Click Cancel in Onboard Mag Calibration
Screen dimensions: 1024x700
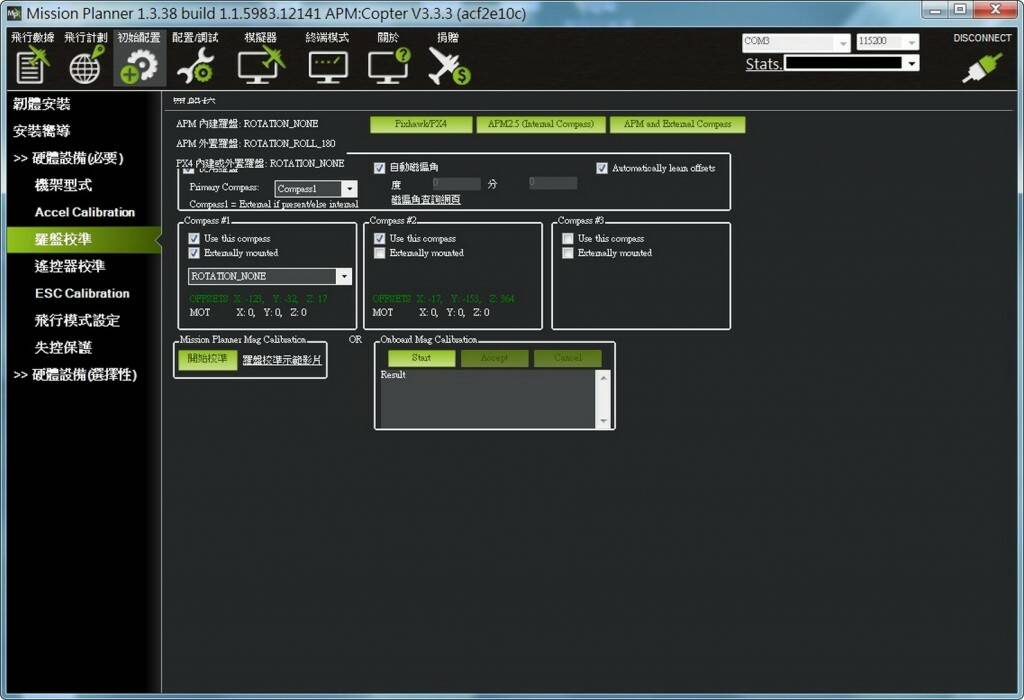pyautogui.click(x=568, y=358)
